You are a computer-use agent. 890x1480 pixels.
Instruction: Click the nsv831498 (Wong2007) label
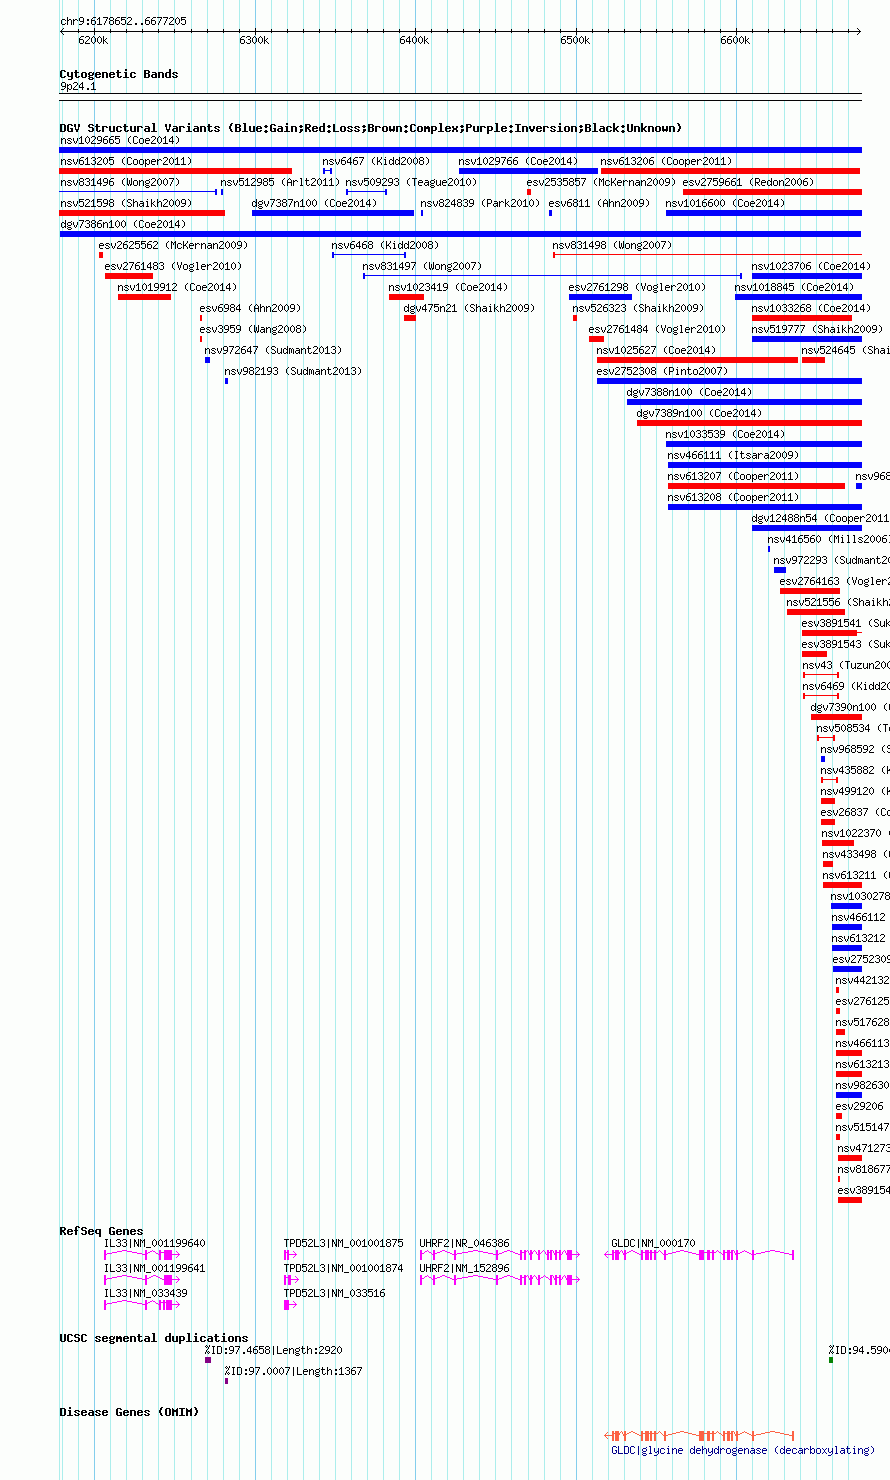[x=613, y=245]
